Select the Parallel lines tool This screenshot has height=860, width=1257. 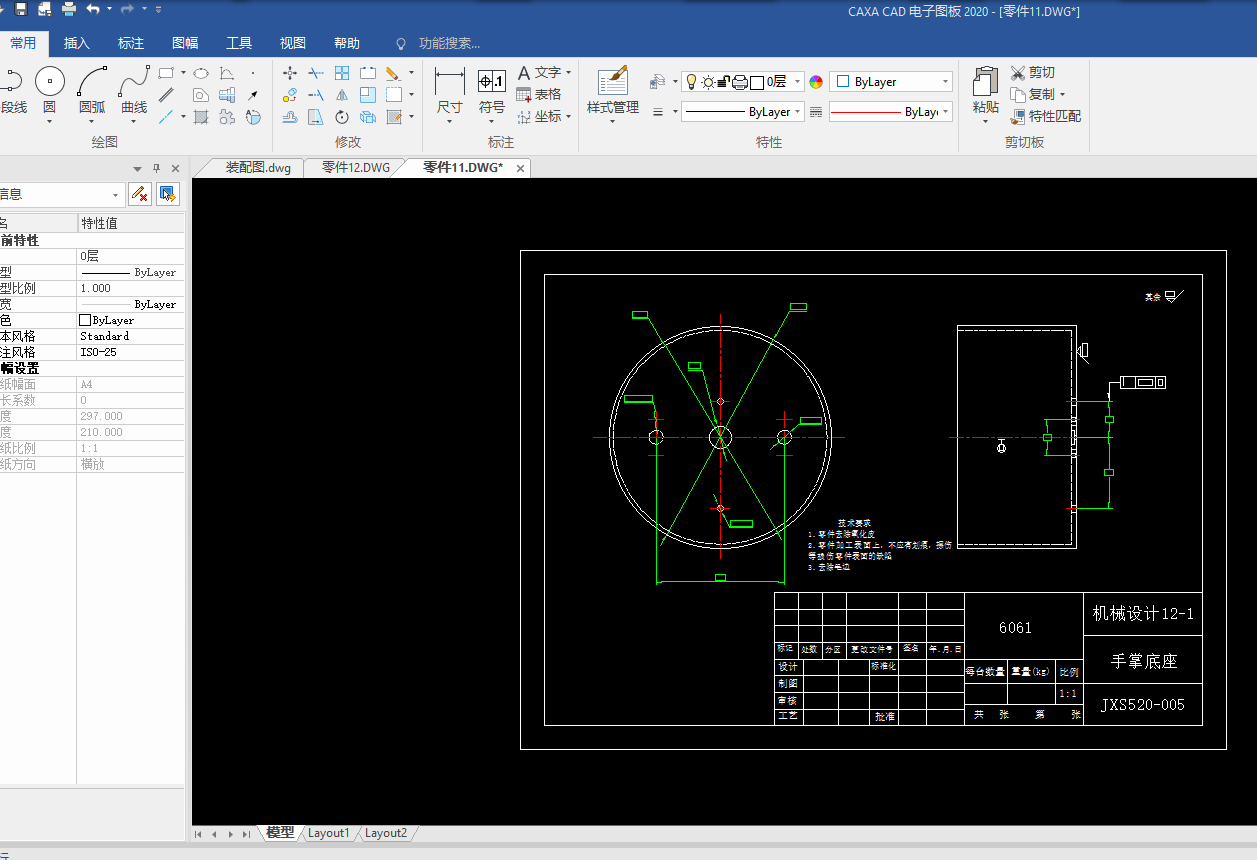(x=166, y=94)
